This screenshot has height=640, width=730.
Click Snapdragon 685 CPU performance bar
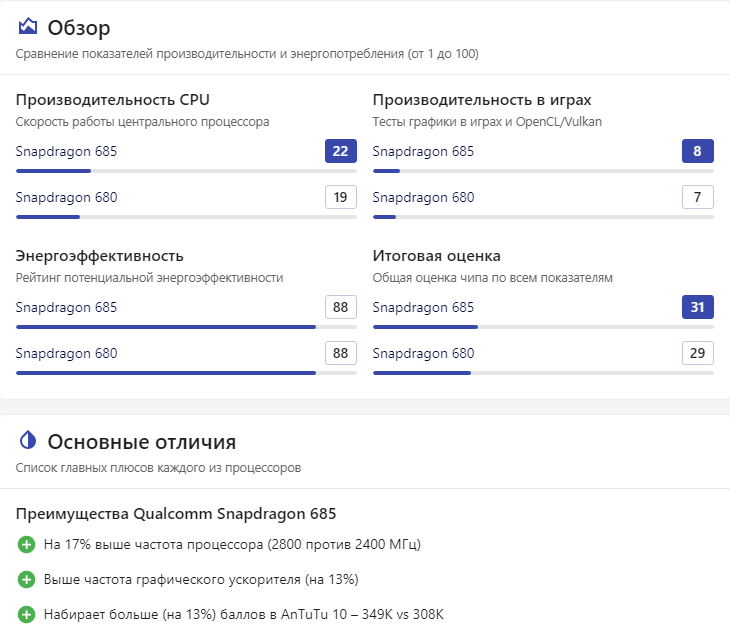pos(186,171)
